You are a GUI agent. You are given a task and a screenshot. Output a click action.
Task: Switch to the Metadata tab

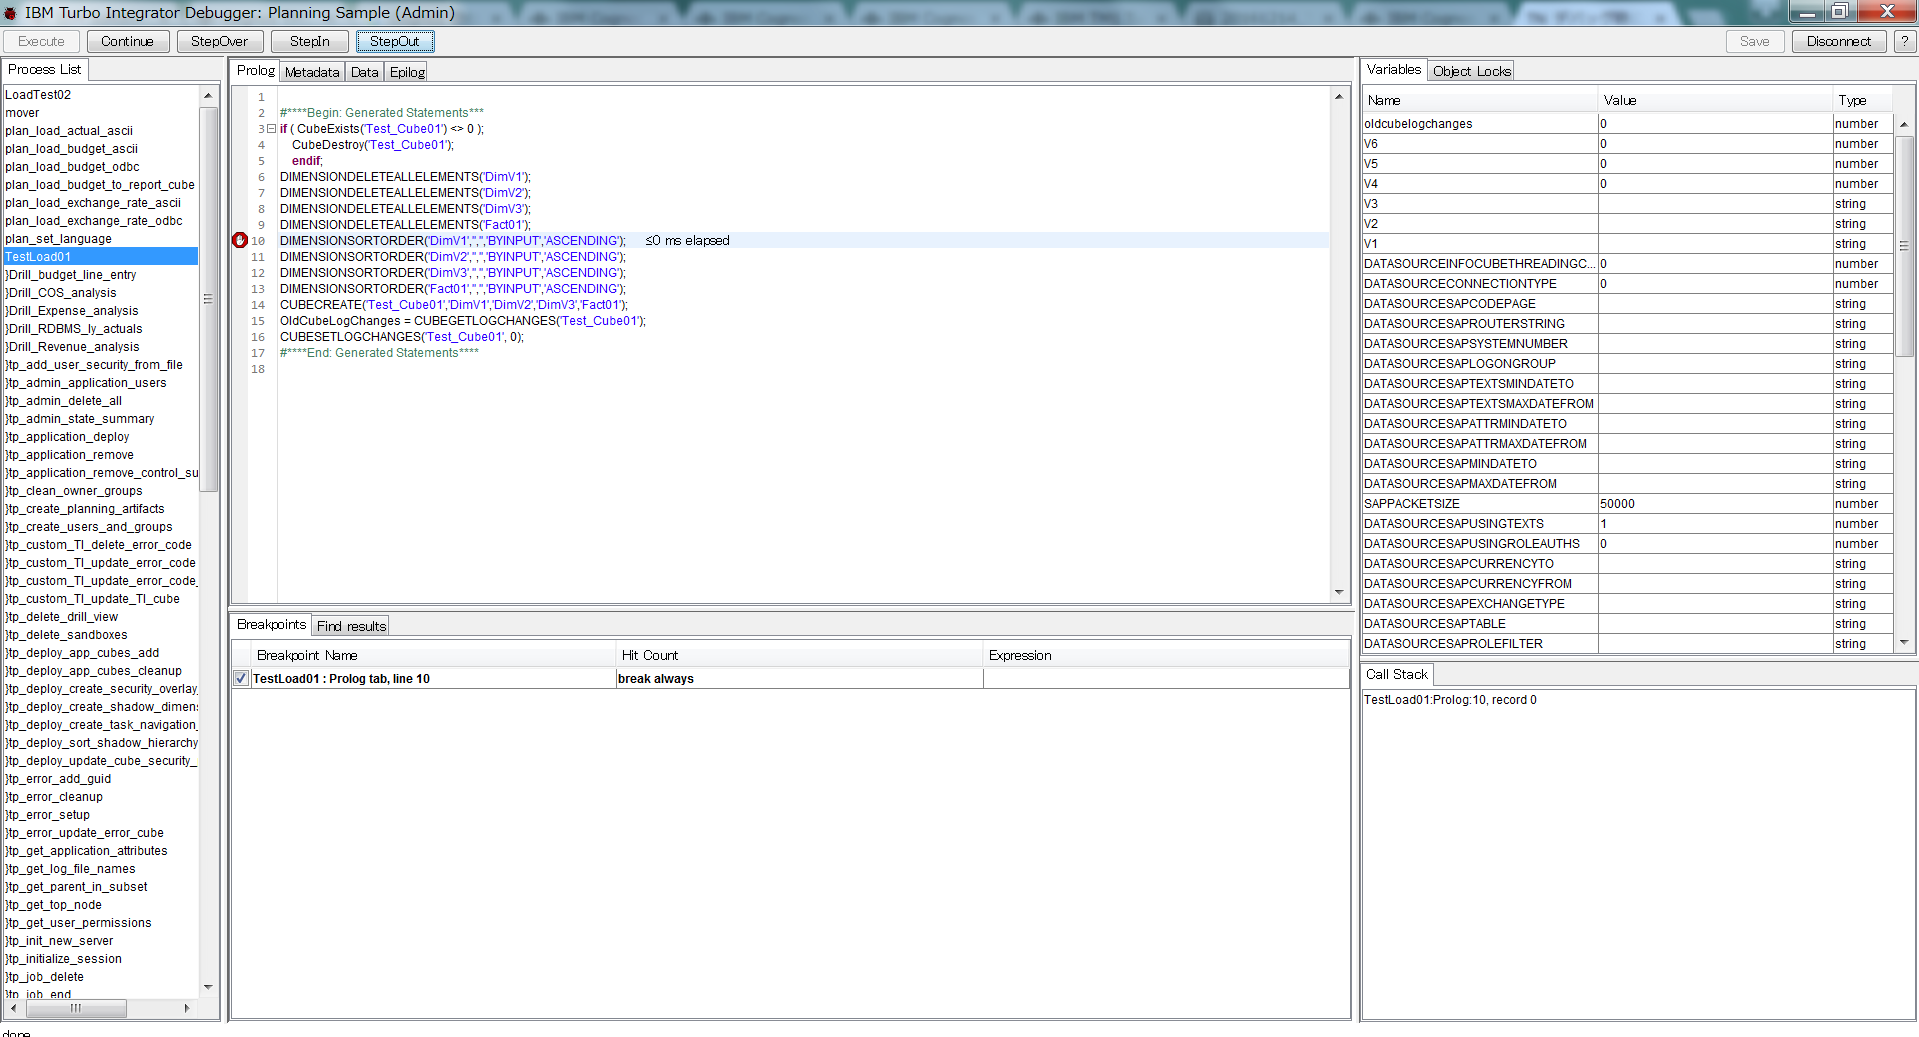tap(311, 71)
